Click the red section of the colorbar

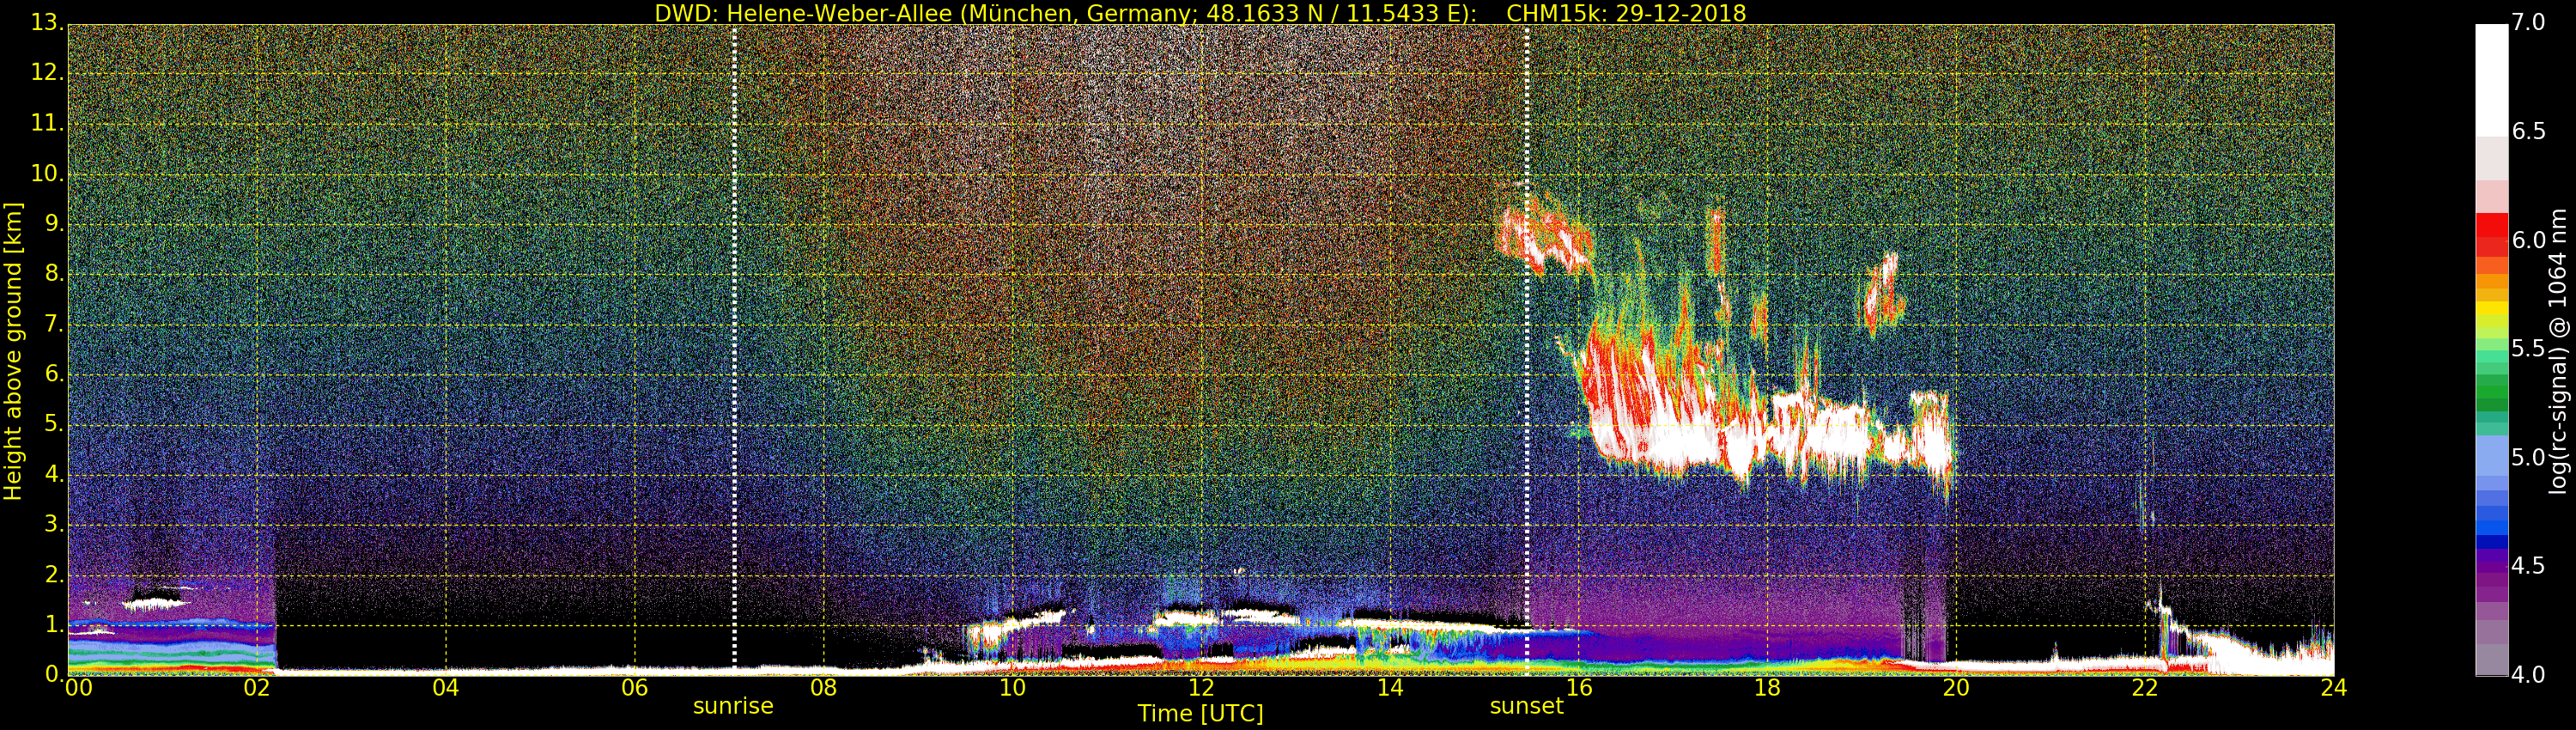point(2491,235)
